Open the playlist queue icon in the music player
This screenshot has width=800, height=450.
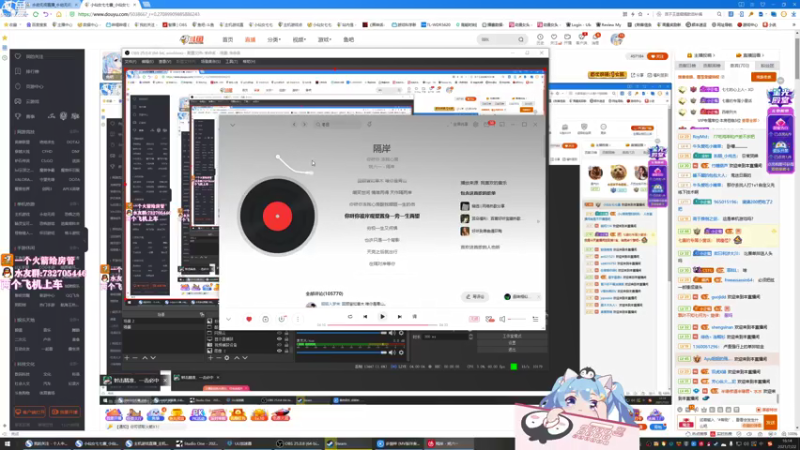535,319
